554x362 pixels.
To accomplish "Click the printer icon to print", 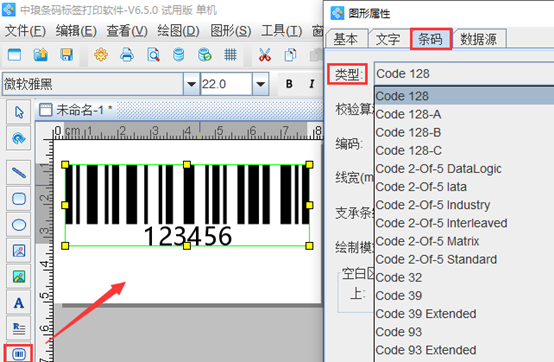I will (x=127, y=55).
